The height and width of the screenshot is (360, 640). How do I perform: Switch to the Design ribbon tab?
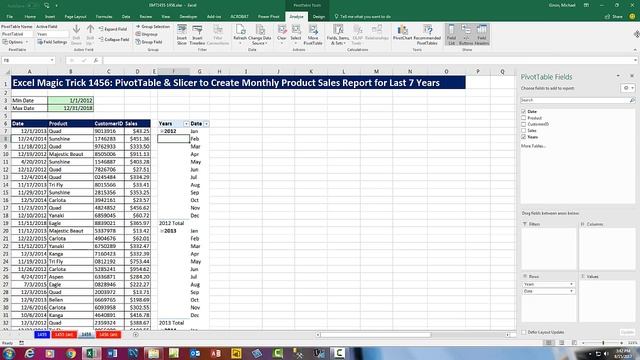click(318, 17)
